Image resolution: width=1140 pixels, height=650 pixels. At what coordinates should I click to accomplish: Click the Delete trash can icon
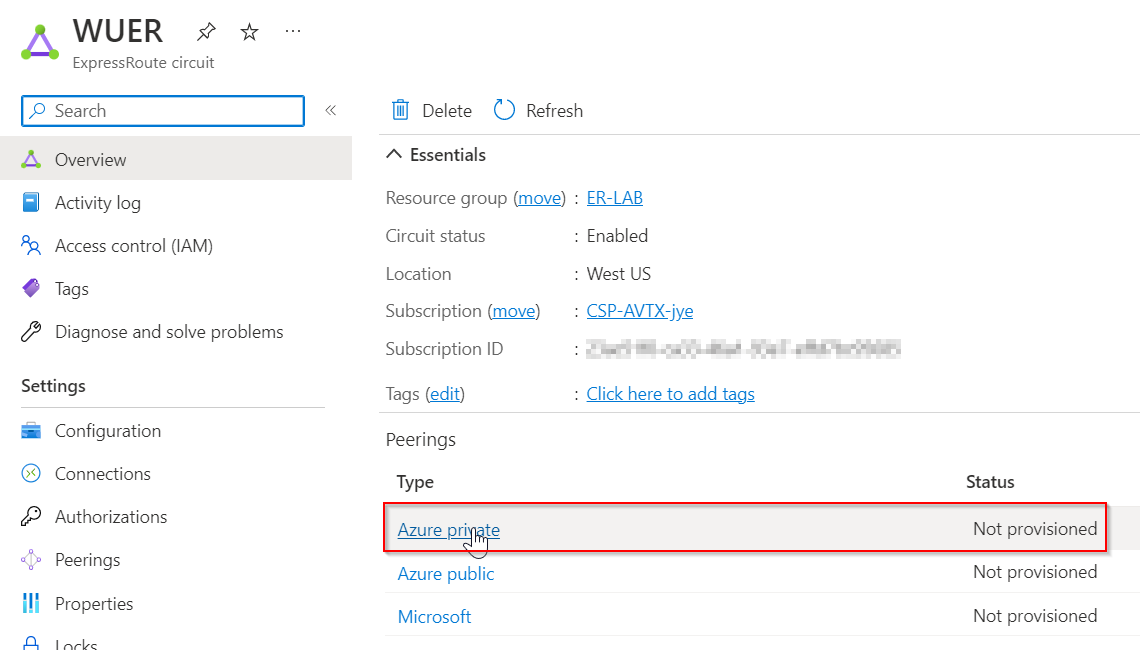(401, 110)
